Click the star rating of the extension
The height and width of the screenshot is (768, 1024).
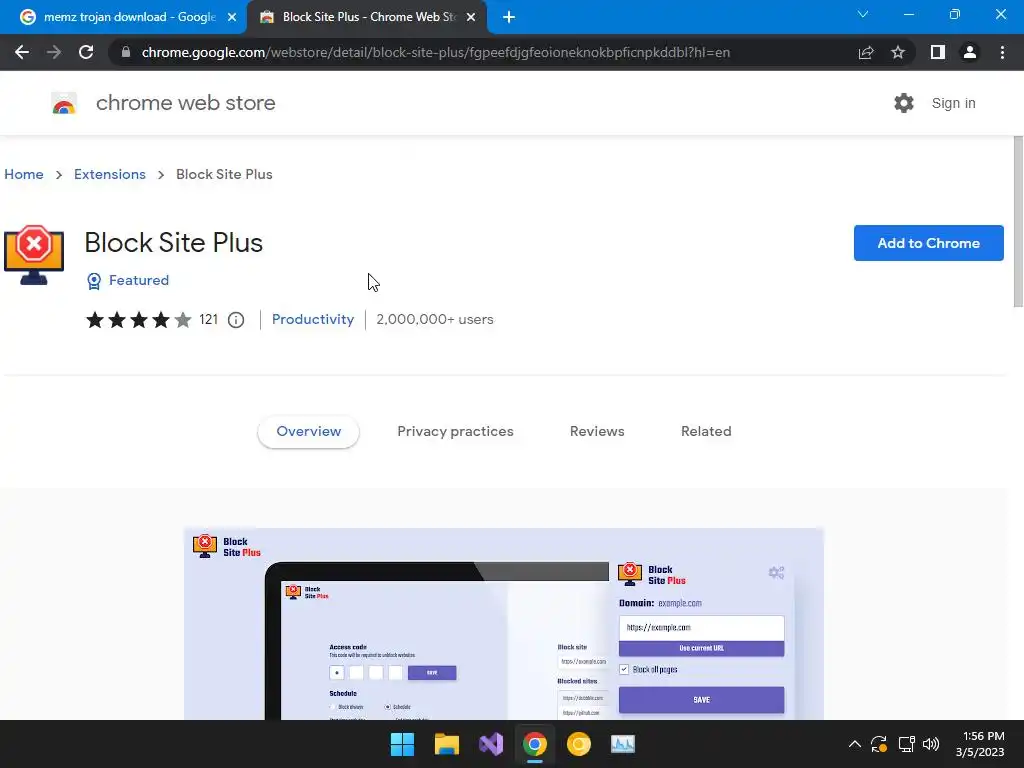point(138,319)
